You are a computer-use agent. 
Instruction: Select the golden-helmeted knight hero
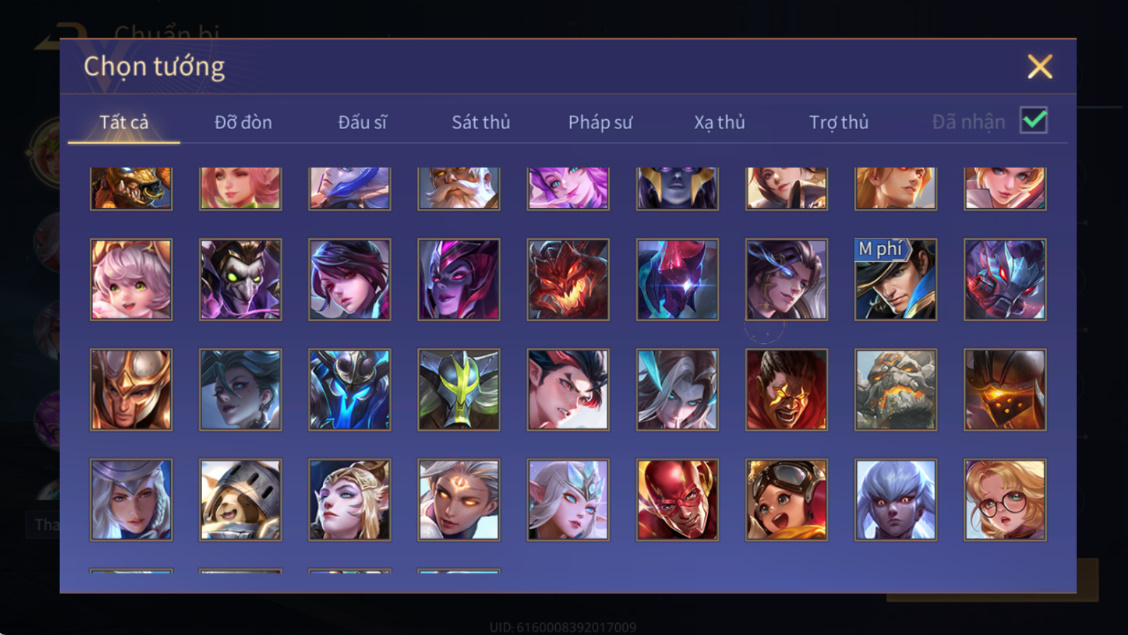(x=131, y=390)
